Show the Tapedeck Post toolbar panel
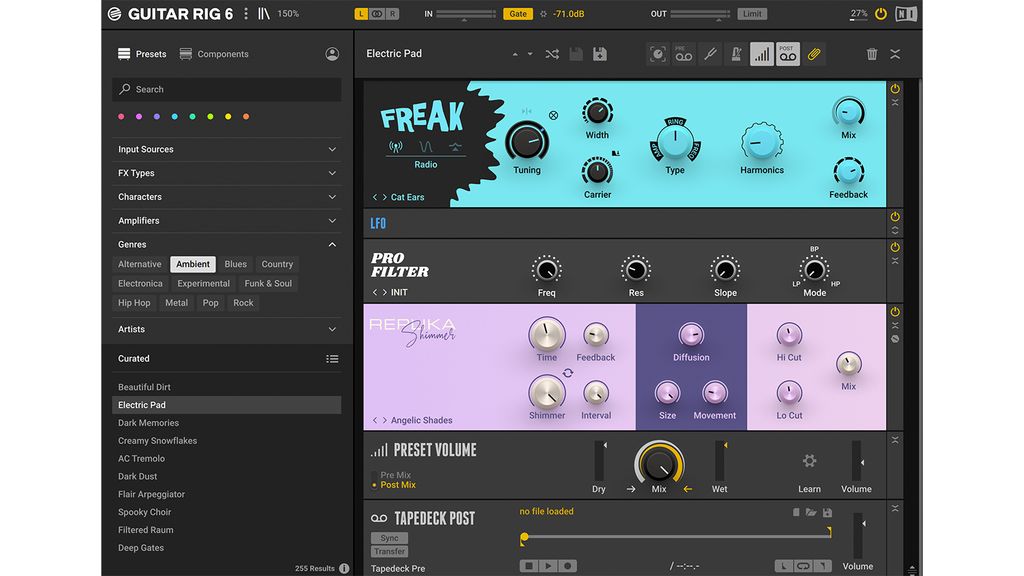Screen dimensions: 1024x576 click(x=787, y=54)
